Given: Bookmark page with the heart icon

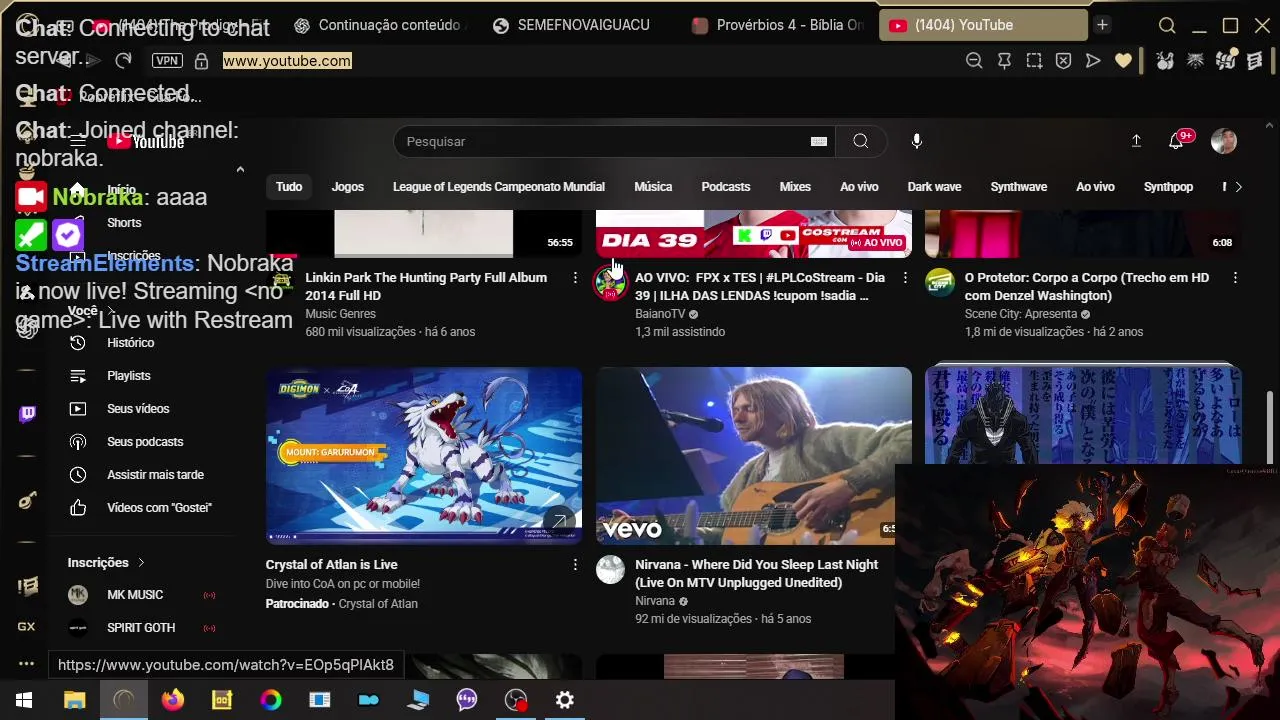Looking at the screenshot, I should click(x=1123, y=61).
